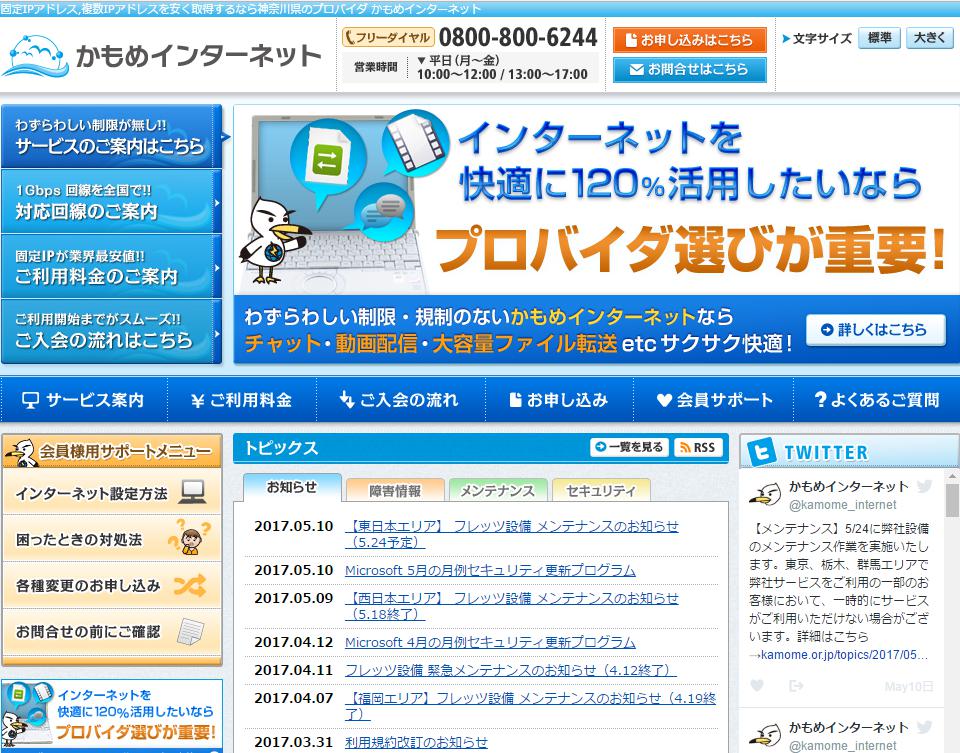This screenshot has height=753, width=960.
Task: Like the first tweet with heart icon
Action: (x=757, y=686)
